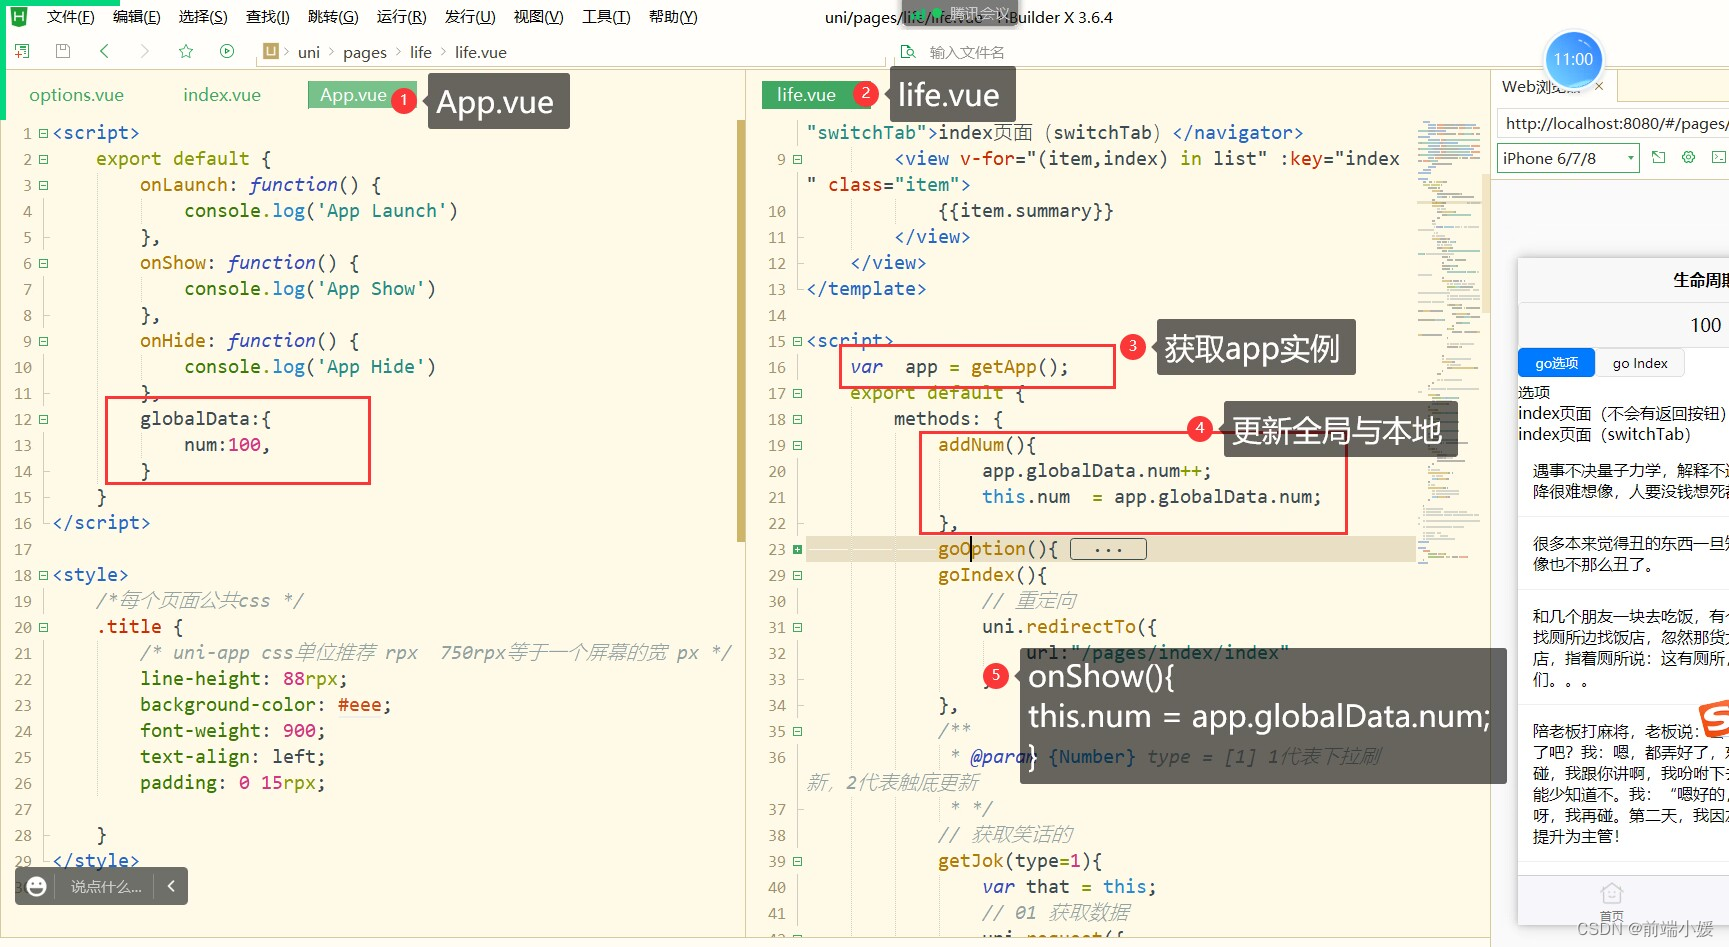Click the emoji smiley icon
This screenshot has height=947, width=1729.
pos(37,886)
